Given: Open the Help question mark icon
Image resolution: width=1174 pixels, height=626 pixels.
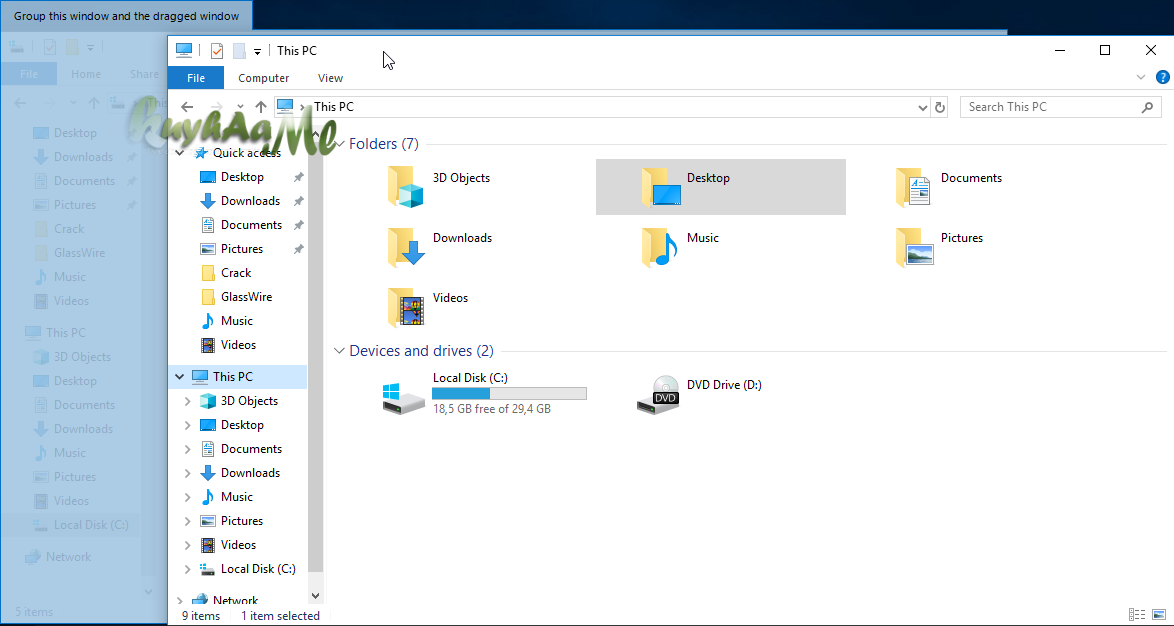Looking at the screenshot, I should click(1162, 77).
